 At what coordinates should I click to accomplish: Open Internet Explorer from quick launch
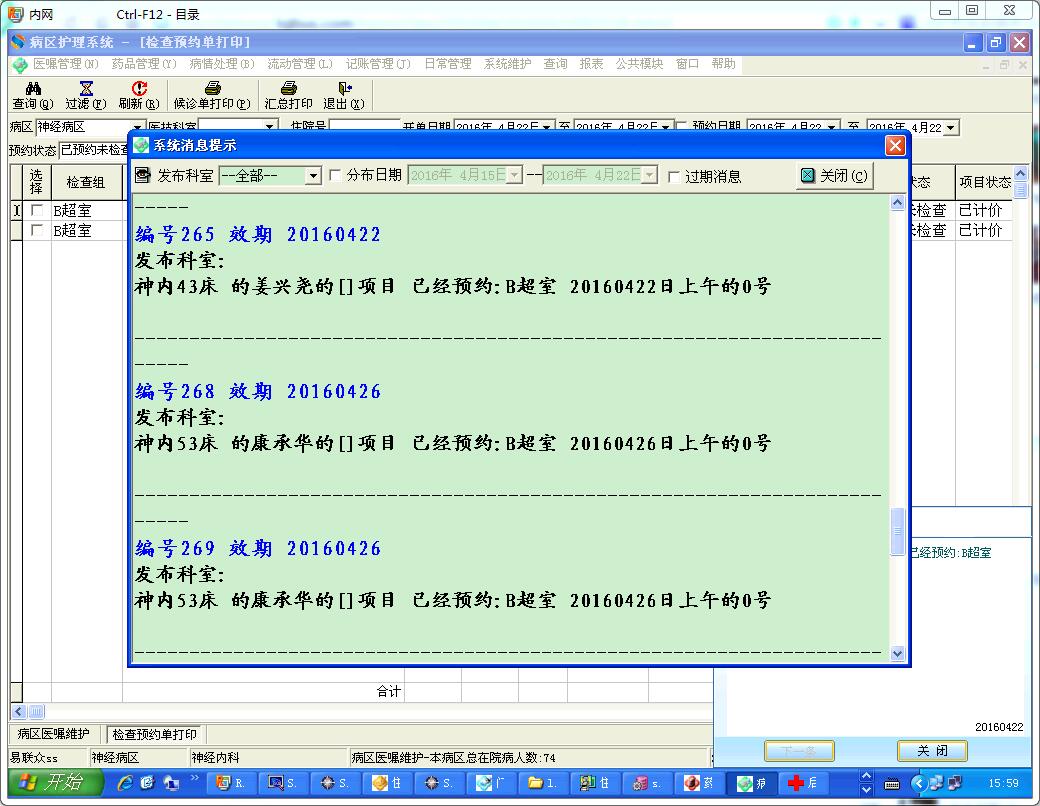click(x=125, y=783)
